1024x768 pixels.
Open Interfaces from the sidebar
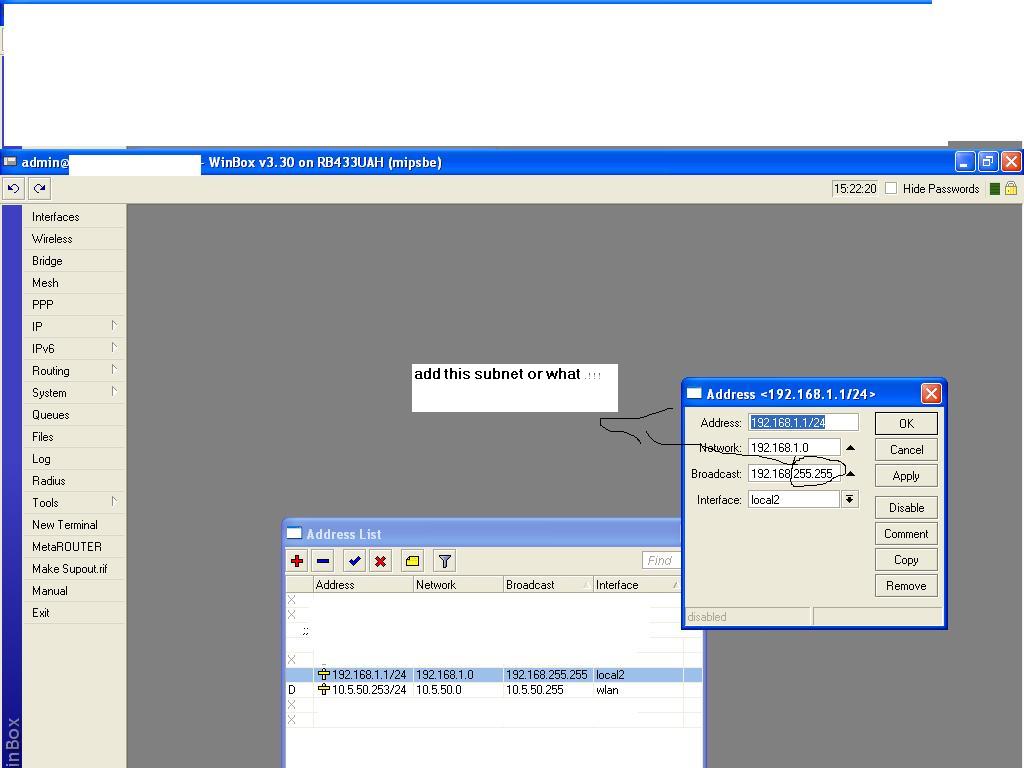click(x=73, y=217)
